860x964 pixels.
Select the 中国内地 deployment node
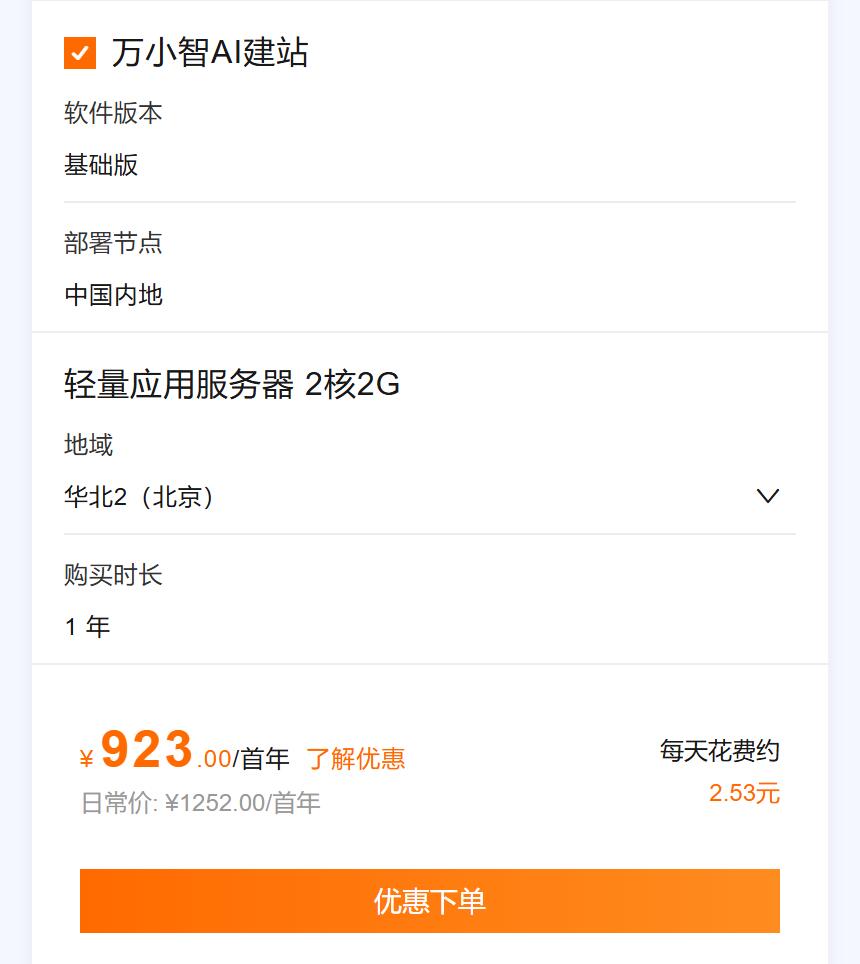pos(113,295)
